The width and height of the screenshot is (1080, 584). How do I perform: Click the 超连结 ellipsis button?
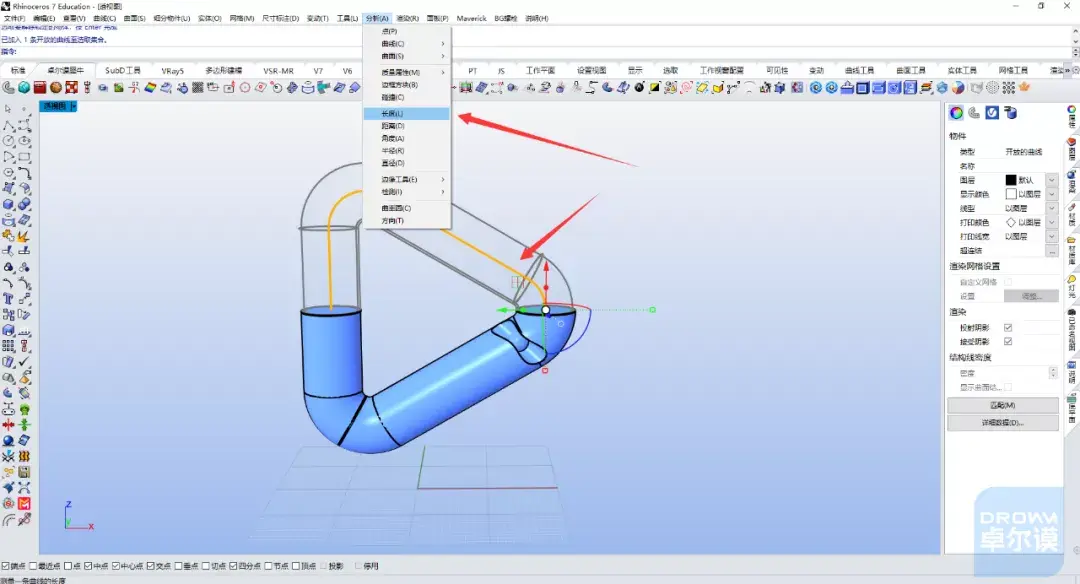(x=1052, y=251)
